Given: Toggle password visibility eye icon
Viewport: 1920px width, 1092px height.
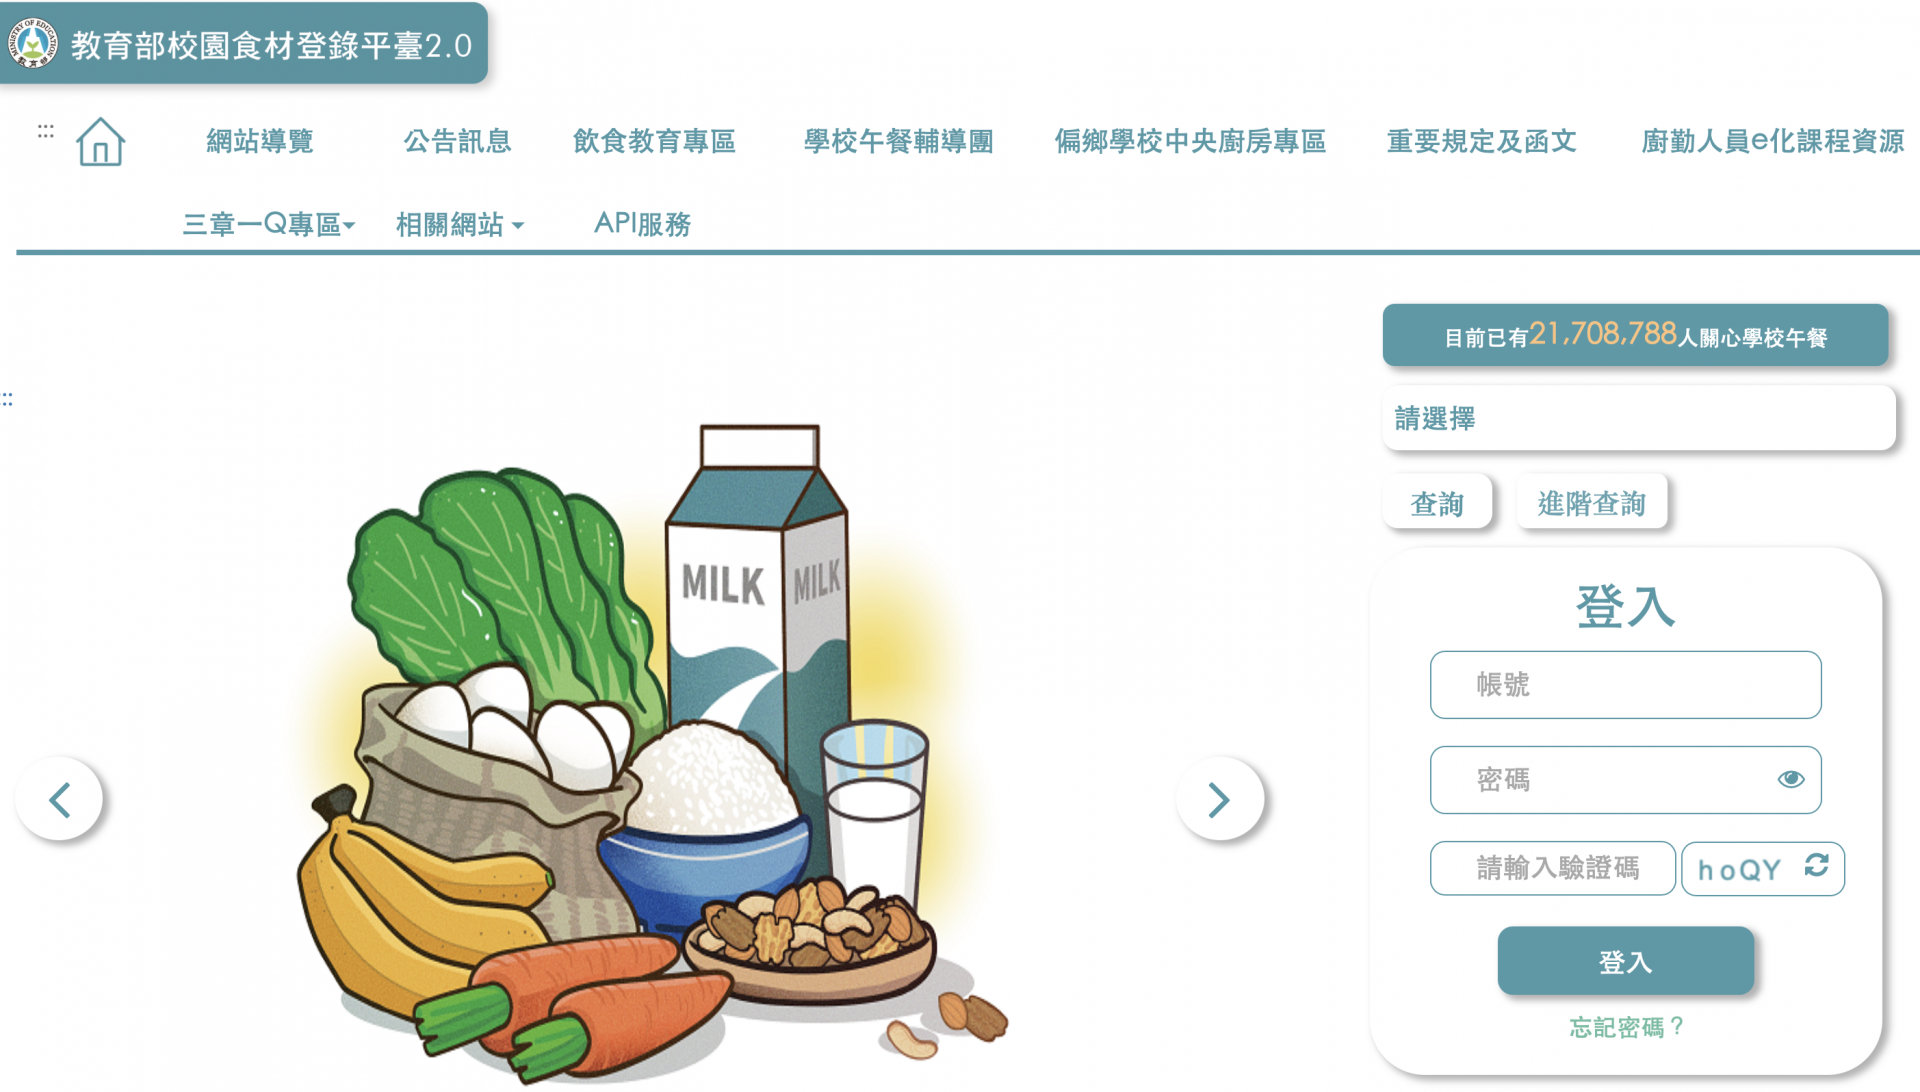Looking at the screenshot, I should (1790, 780).
